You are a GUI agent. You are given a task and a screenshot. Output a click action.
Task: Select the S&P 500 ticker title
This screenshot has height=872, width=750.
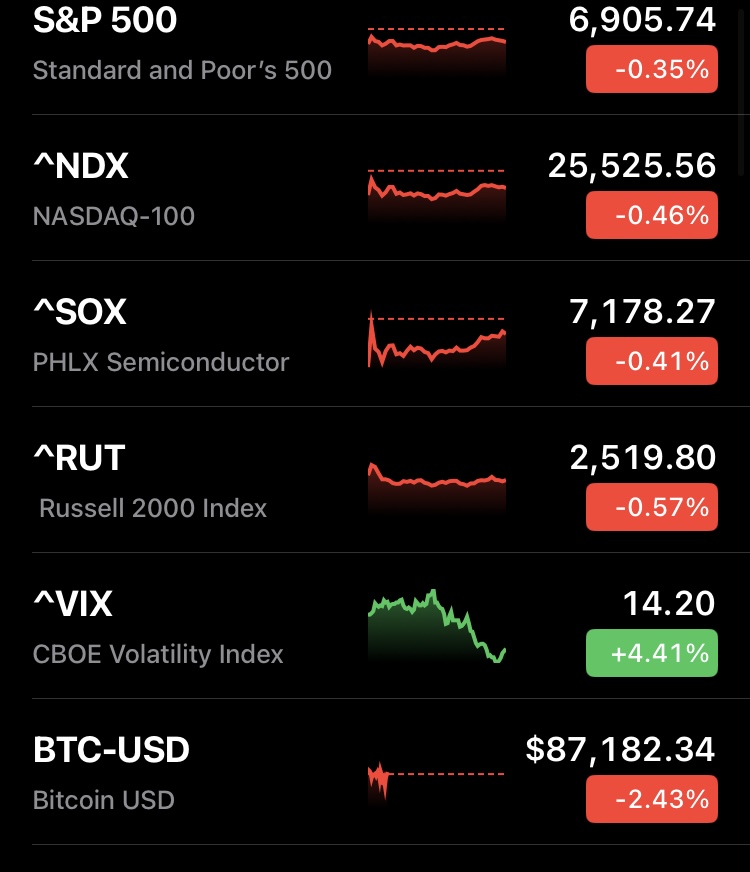[105, 20]
